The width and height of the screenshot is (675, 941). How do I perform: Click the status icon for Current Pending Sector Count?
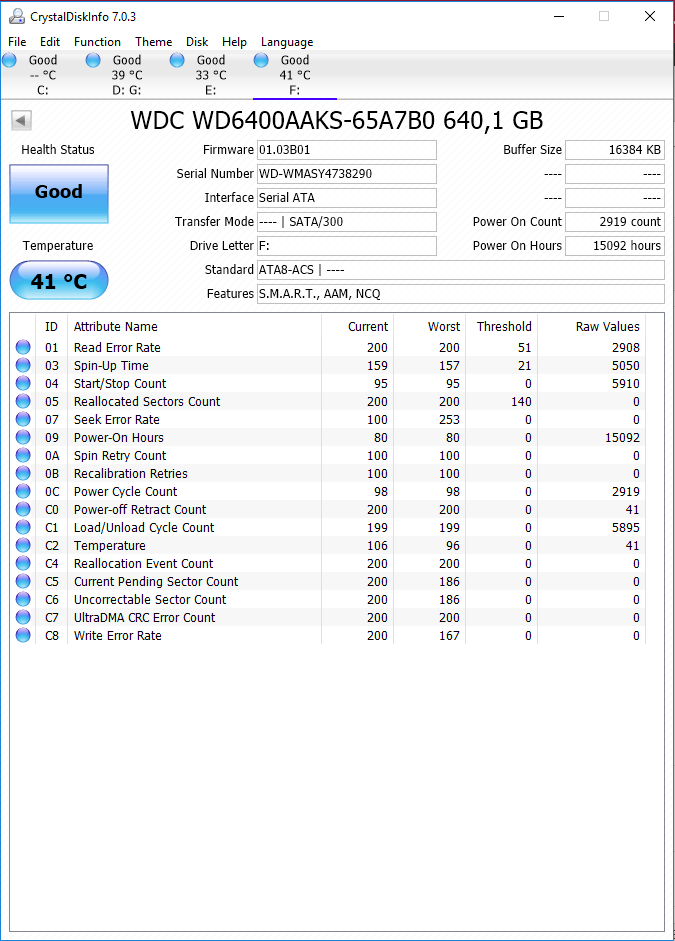pyautogui.click(x=23, y=581)
